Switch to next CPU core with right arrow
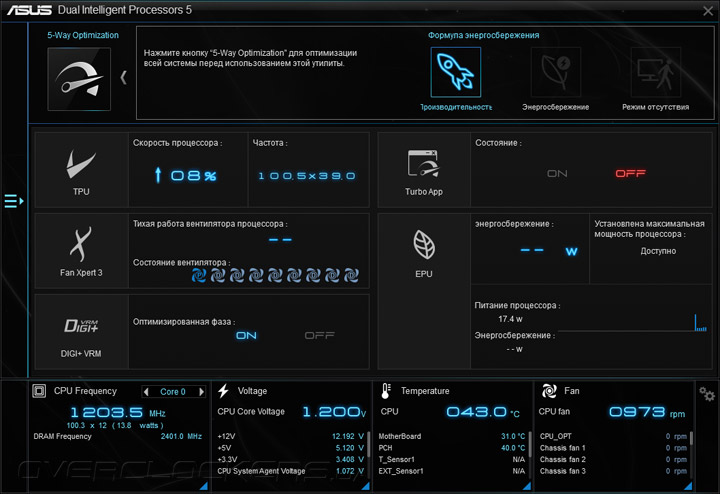The width and height of the screenshot is (720, 494). [201, 392]
